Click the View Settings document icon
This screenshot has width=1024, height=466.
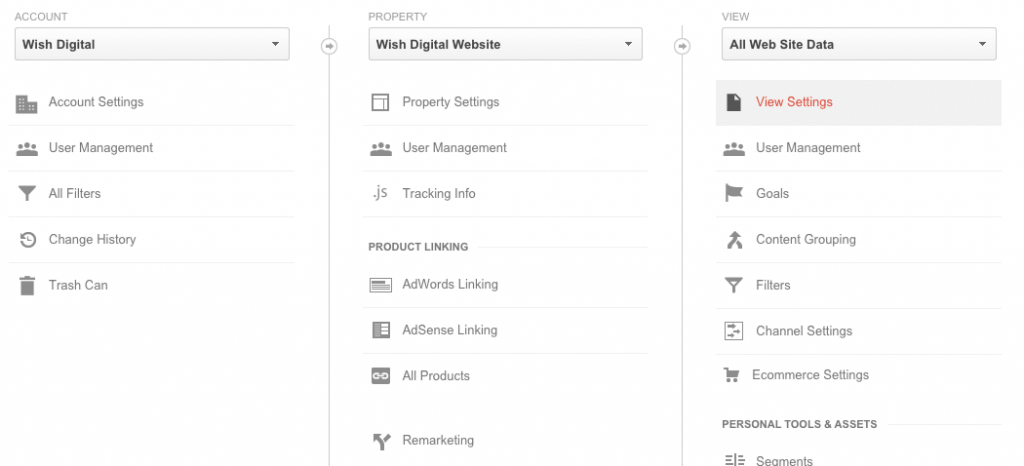pos(734,102)
